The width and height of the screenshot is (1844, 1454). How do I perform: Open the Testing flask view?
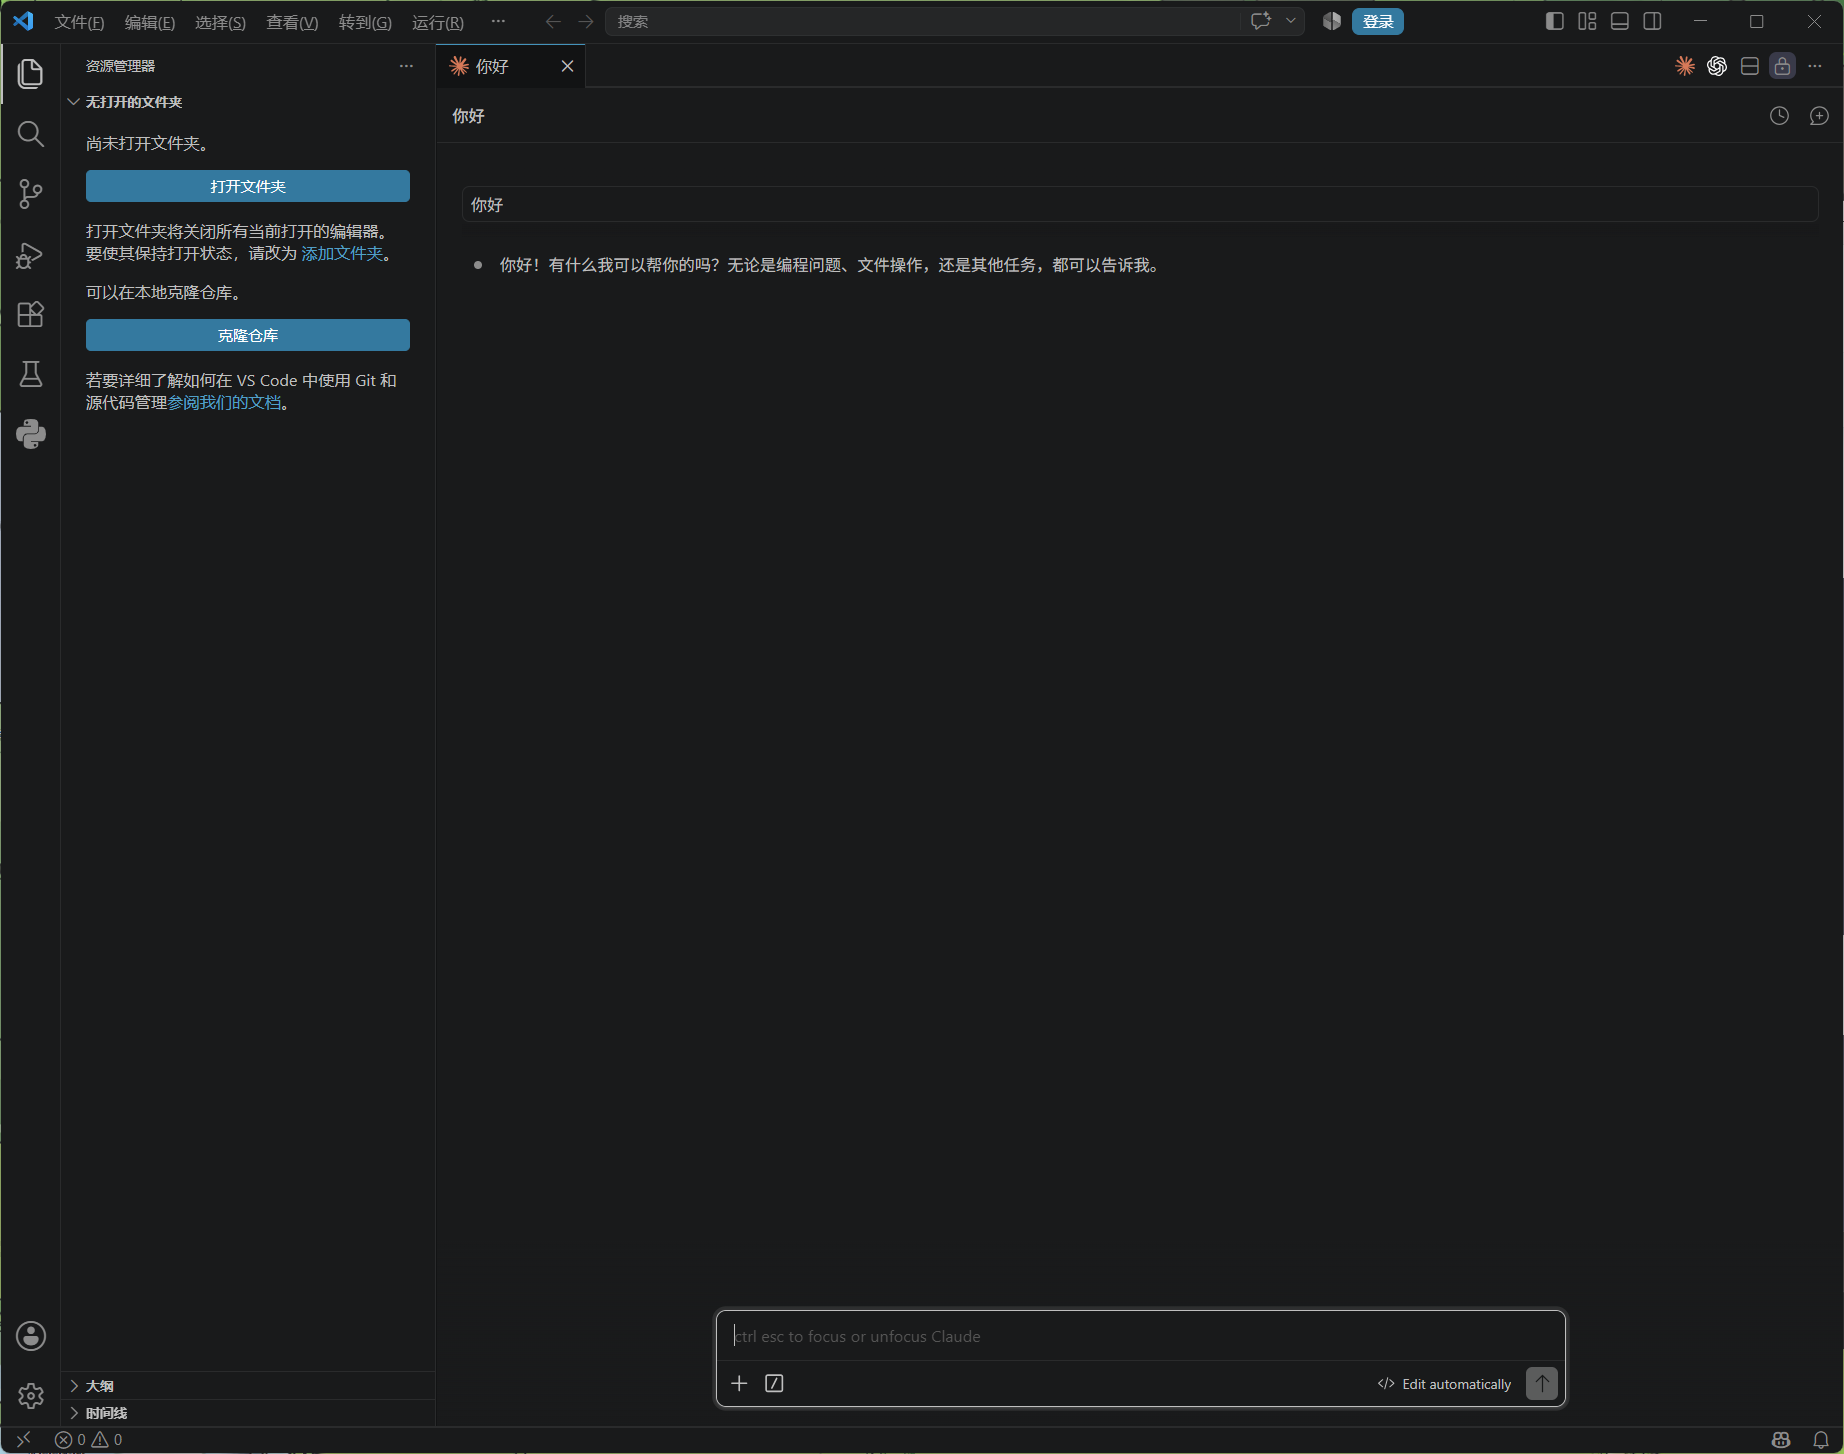[31, 374]
